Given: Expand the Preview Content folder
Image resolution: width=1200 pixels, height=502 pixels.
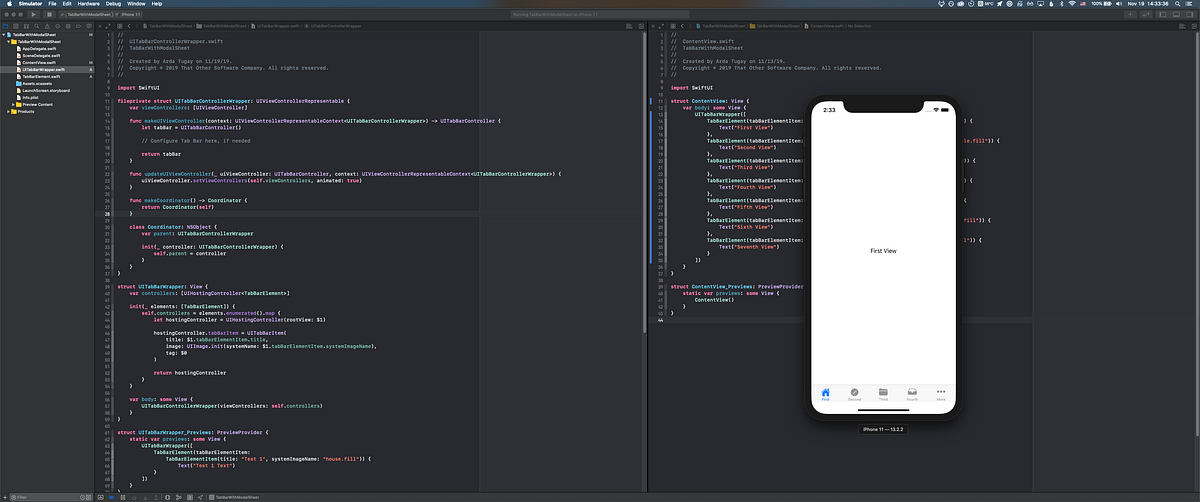Looking at the screenshot, I should [x=14, y=104].
